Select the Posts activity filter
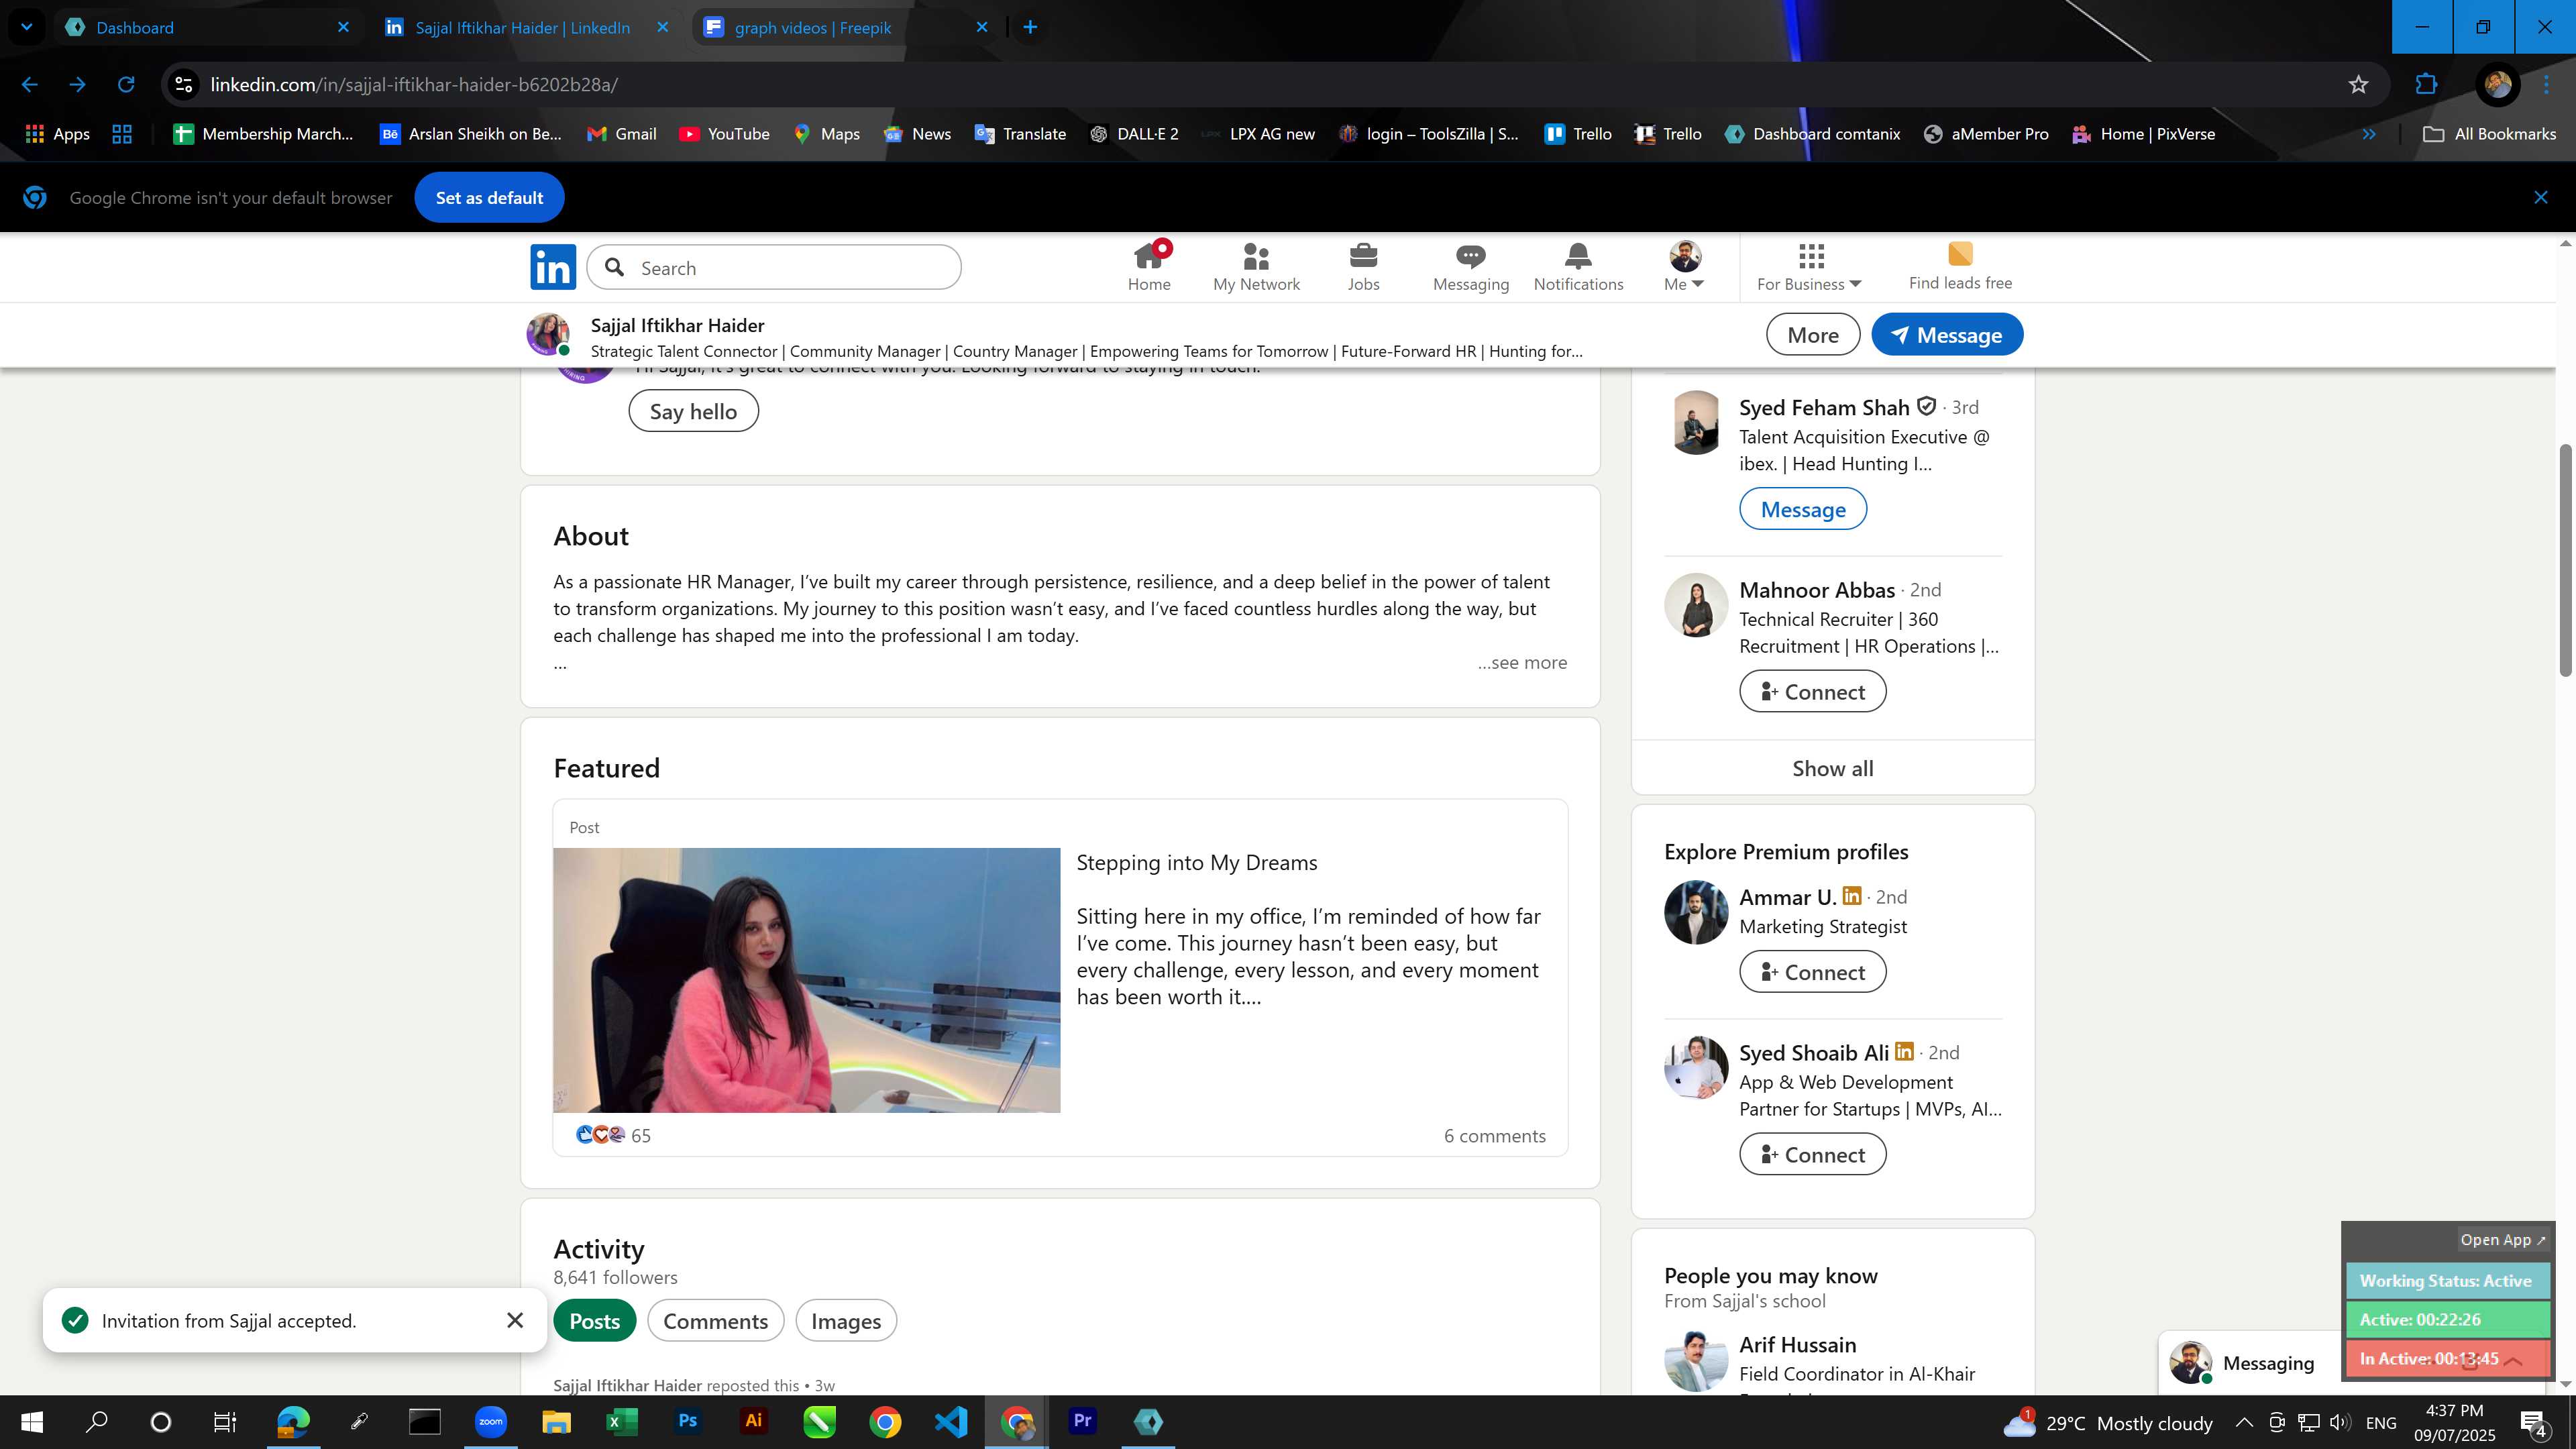The image size is (2576, 1449). coord(594,1321)
